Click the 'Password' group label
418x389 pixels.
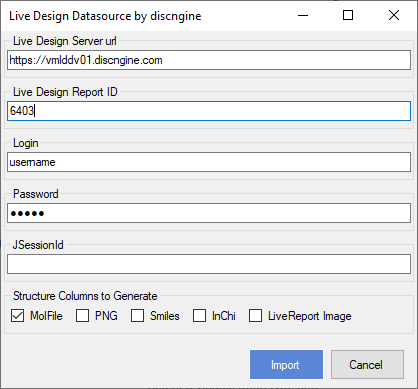36,194
